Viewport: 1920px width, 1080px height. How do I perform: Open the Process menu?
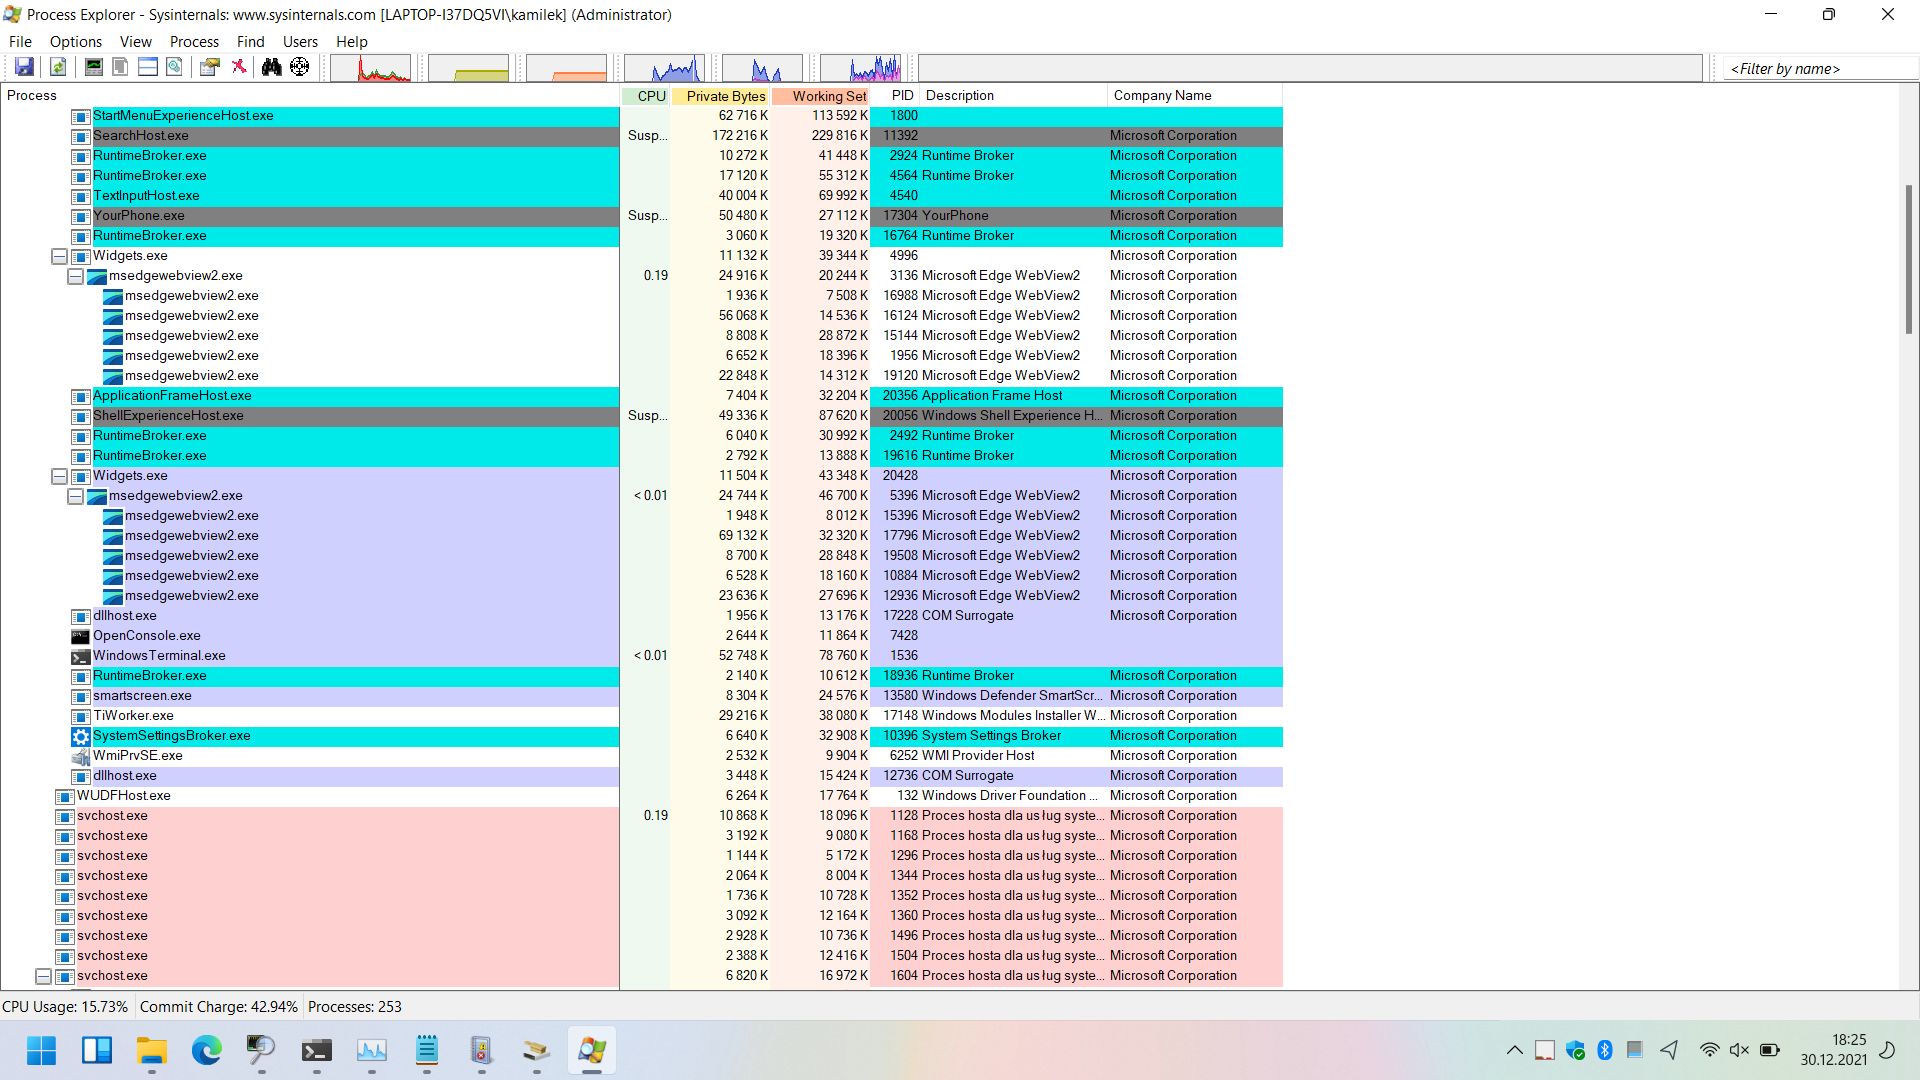(x=193, y=41)
